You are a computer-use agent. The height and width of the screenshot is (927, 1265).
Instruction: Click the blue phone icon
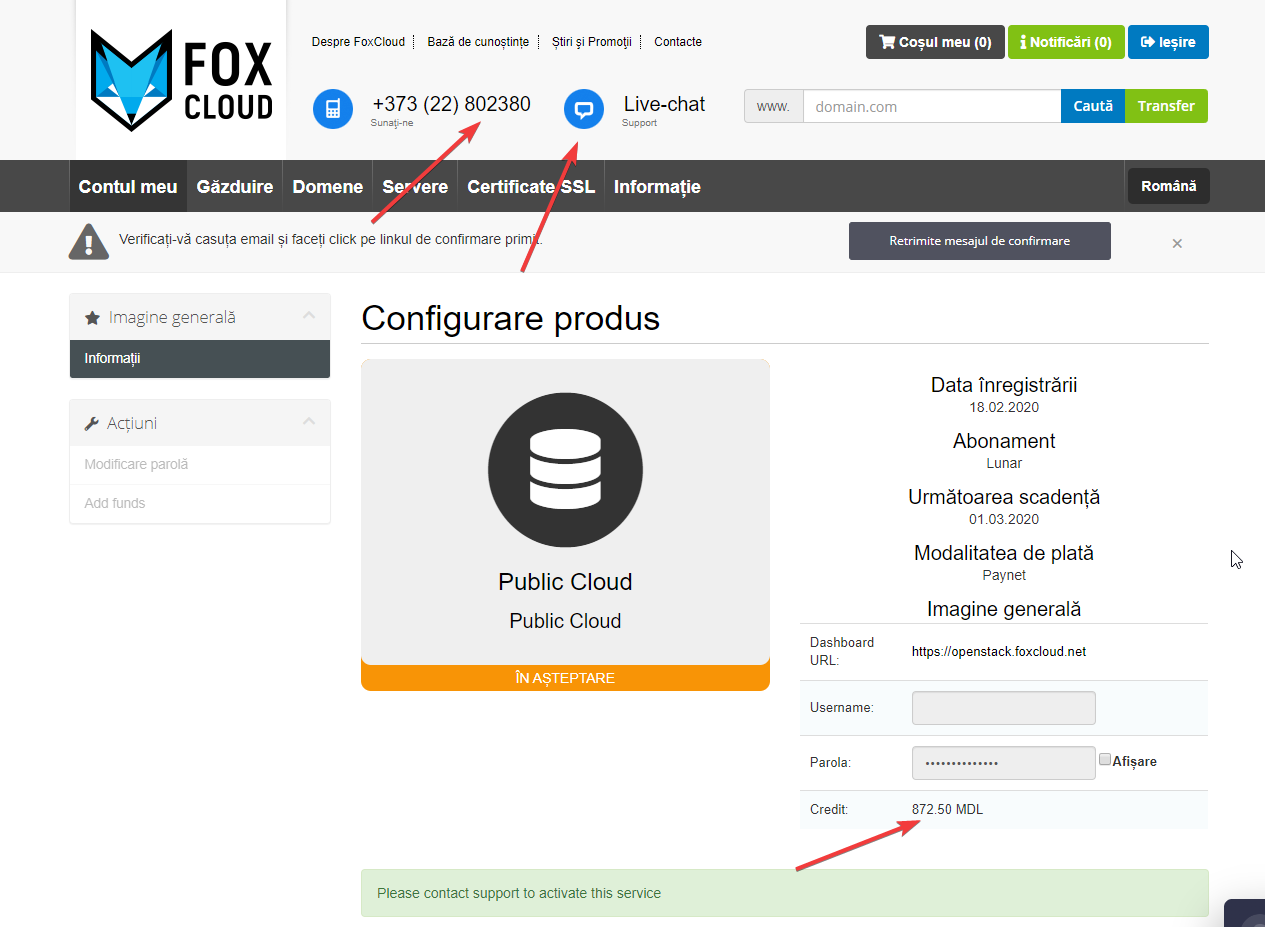pos(333,109)
